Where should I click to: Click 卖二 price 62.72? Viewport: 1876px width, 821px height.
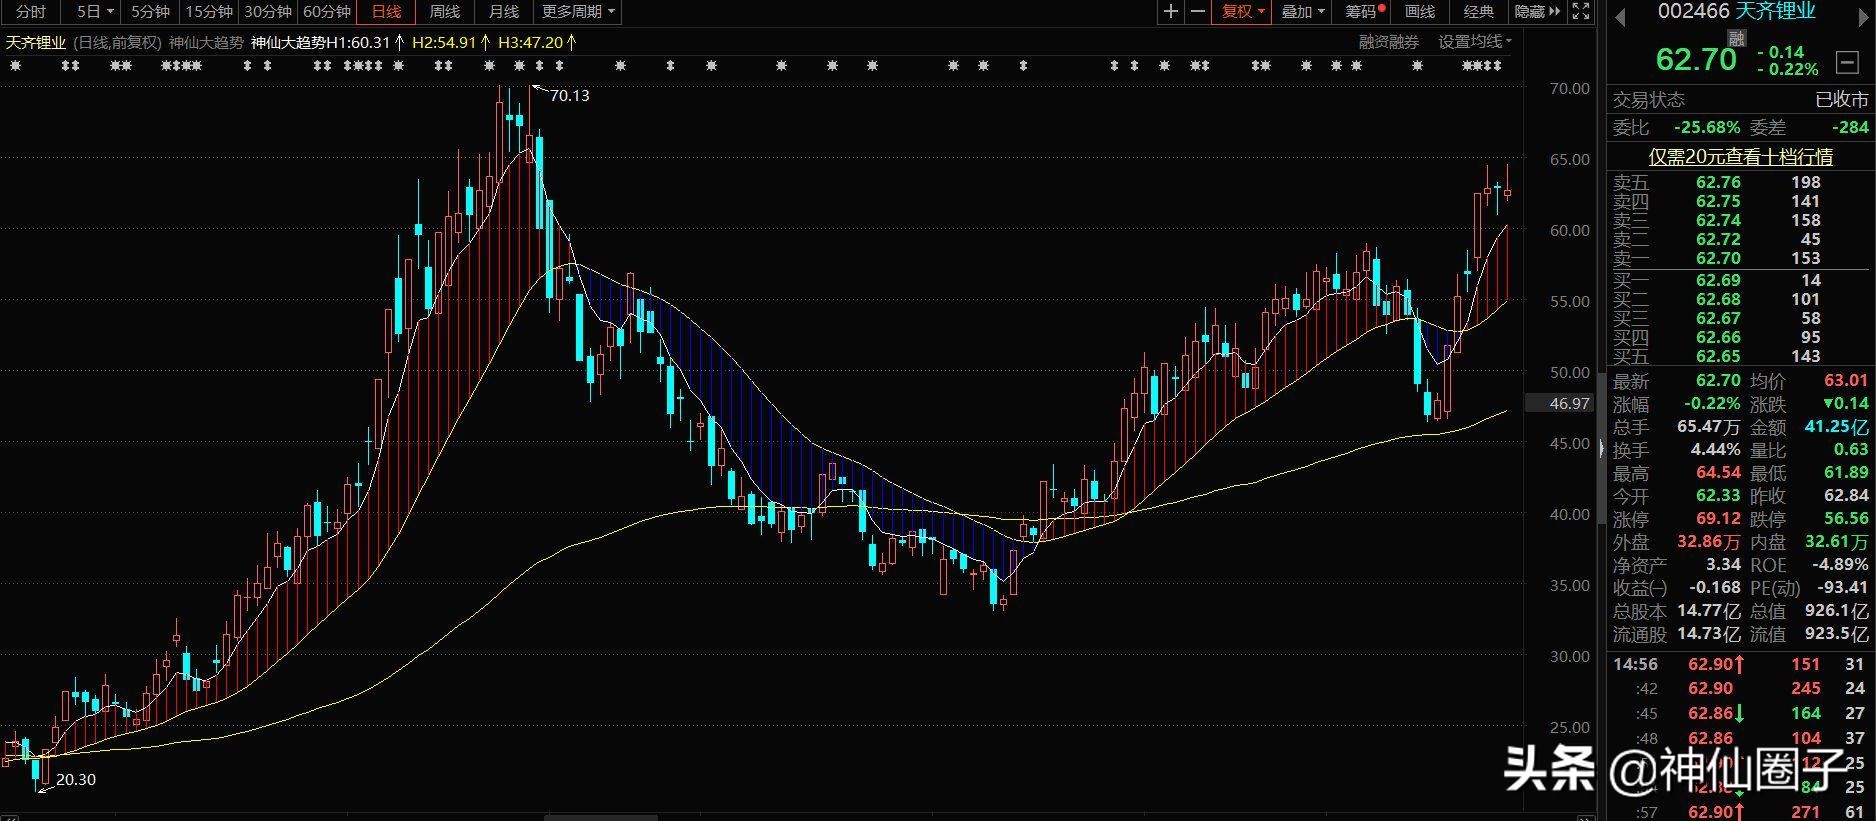click(1718, 239)
